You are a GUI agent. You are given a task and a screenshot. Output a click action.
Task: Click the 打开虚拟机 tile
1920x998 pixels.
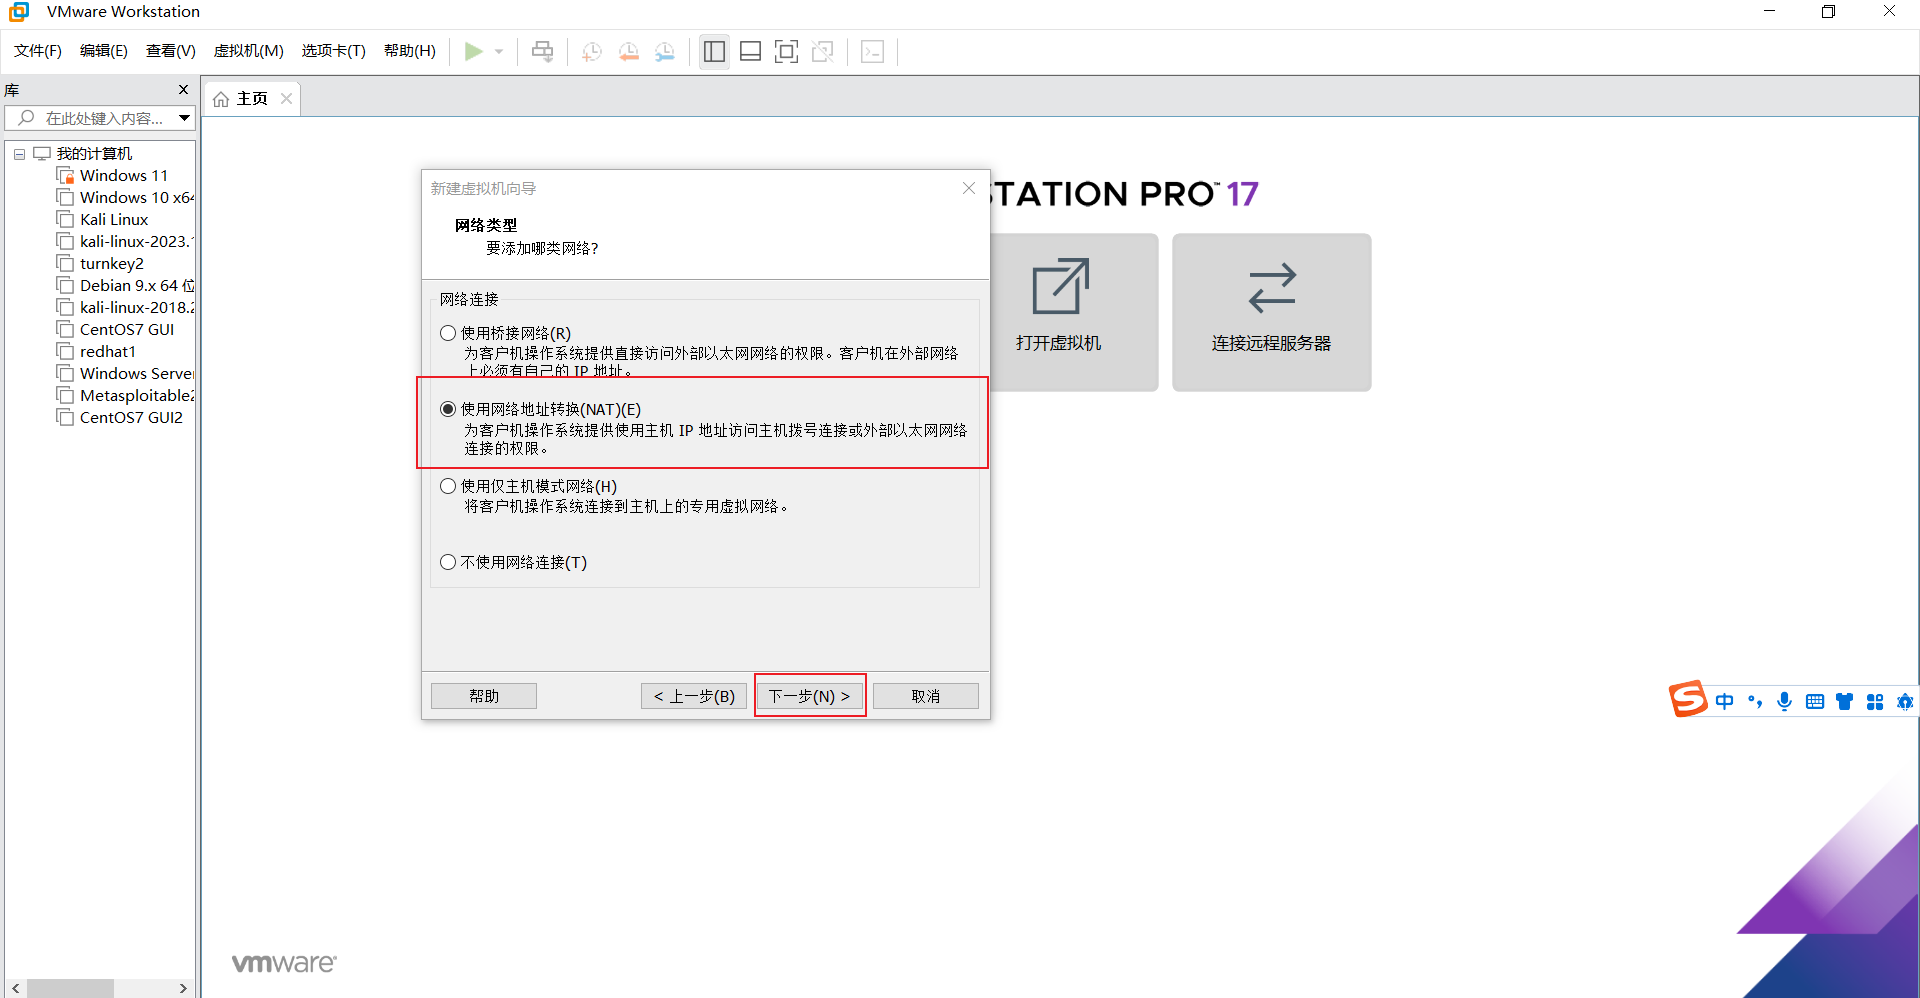pyautogui.click(x=1074, y=312)
